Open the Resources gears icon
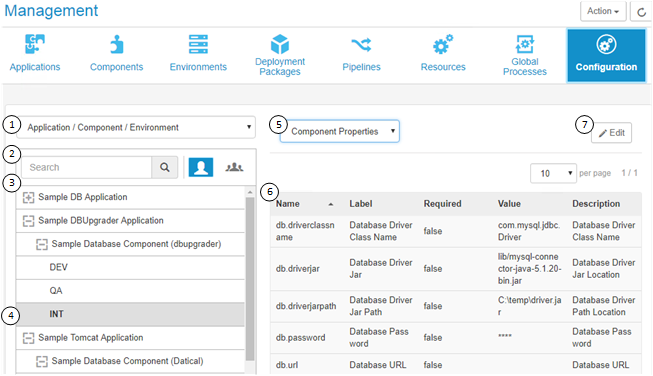Screen dimensions: 653x376 pos(443,44)
